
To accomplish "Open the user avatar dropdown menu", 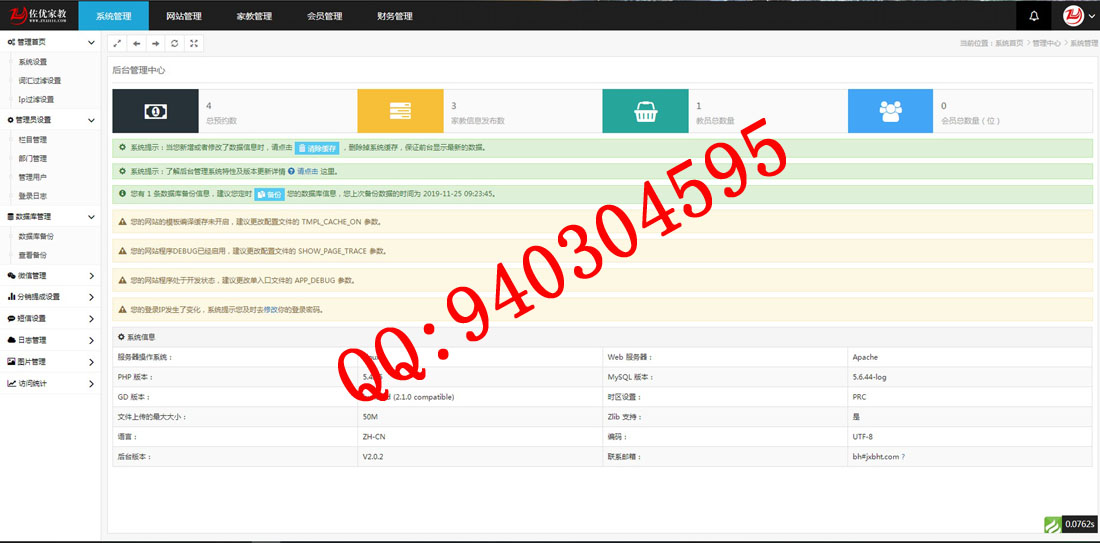I will point(1078,16).
